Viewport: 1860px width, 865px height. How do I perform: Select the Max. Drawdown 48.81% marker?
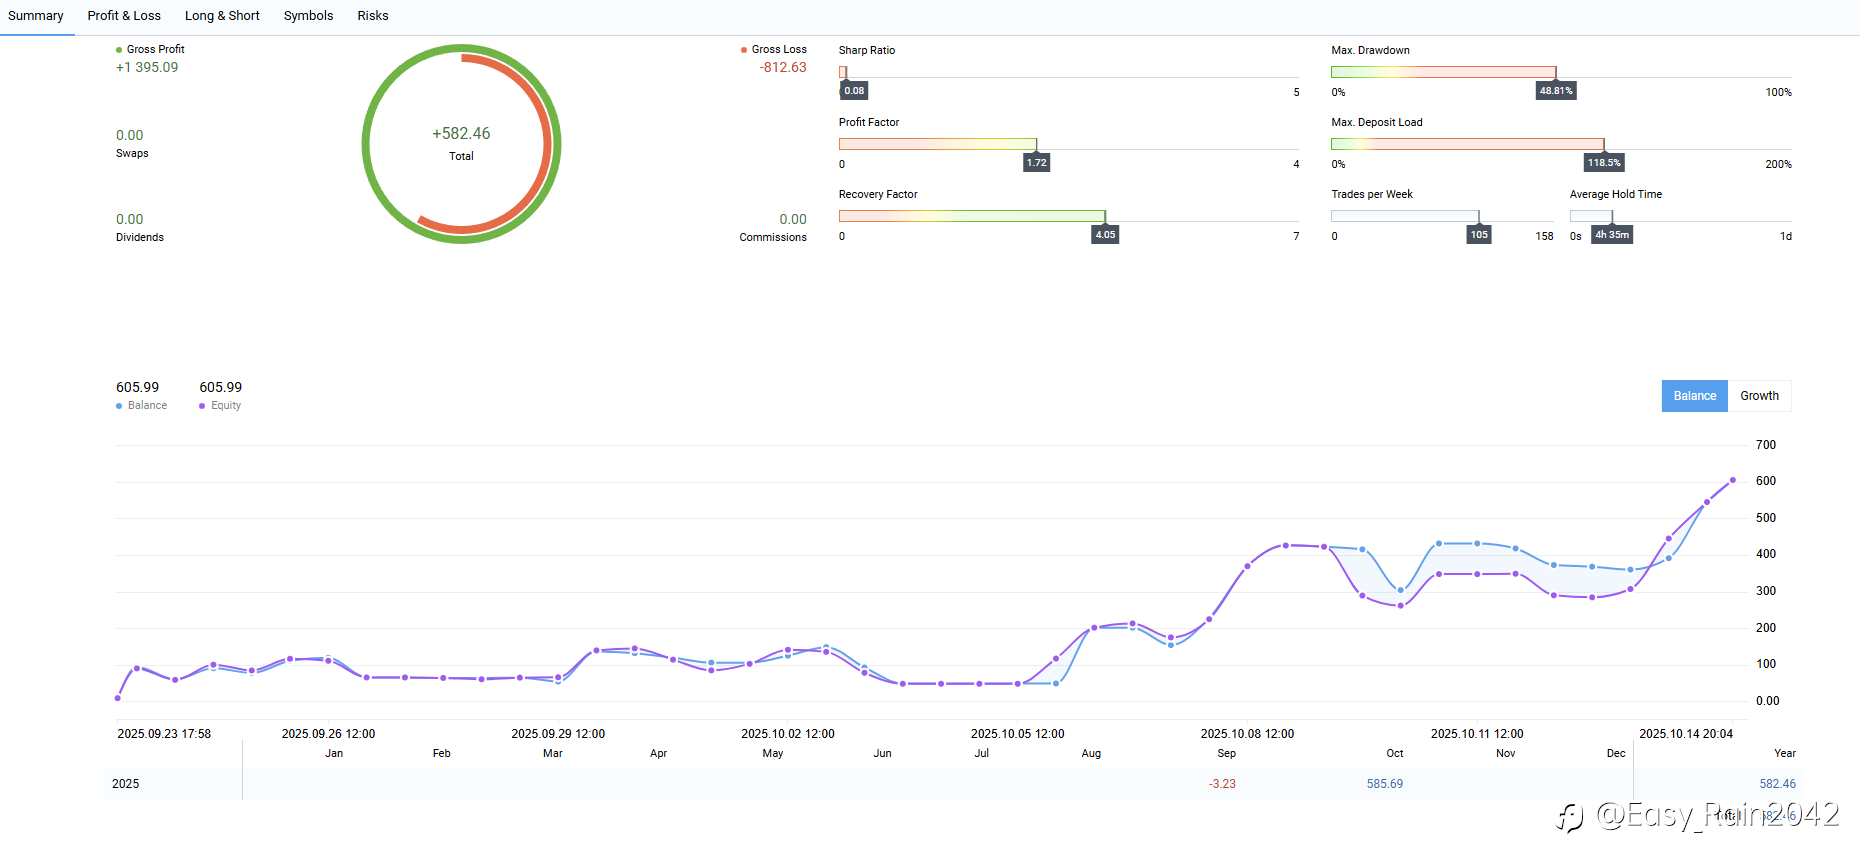click(x=1556, y=91)
